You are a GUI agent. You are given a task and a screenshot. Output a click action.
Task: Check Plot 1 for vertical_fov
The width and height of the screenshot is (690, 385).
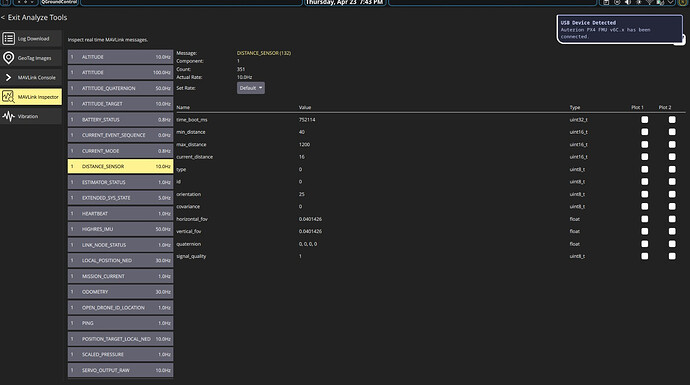click(644, 231)
